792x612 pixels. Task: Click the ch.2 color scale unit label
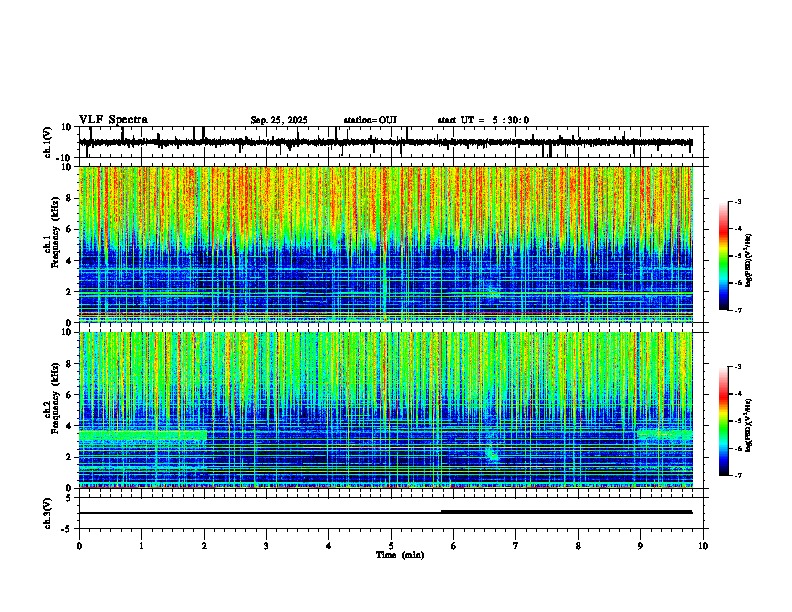(748, 425)
